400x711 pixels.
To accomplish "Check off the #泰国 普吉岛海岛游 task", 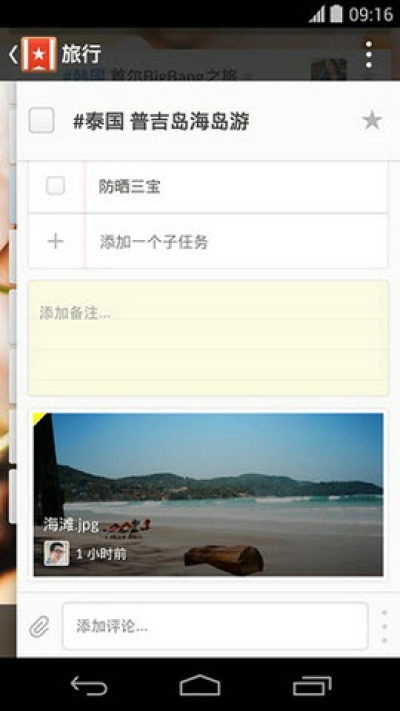I will point(42,121).
